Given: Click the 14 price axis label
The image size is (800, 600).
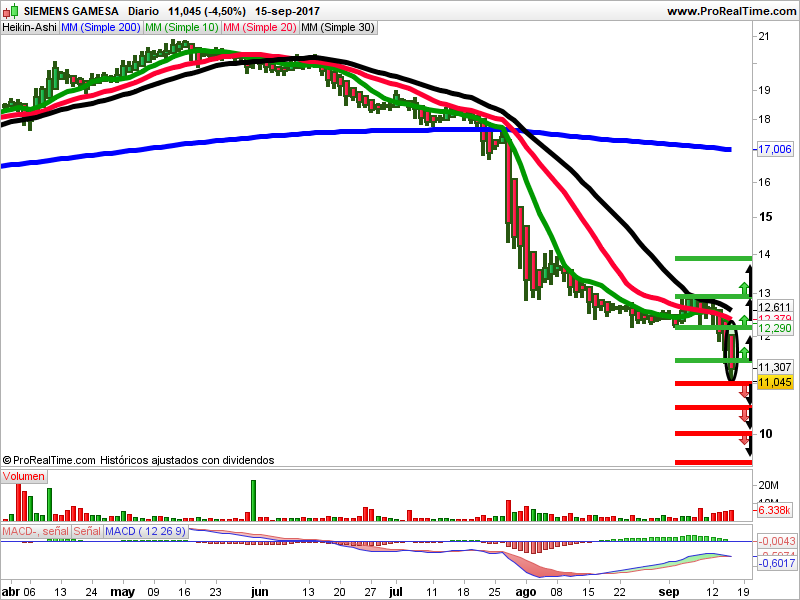Looking at the screenshot, I should point(764,254).
